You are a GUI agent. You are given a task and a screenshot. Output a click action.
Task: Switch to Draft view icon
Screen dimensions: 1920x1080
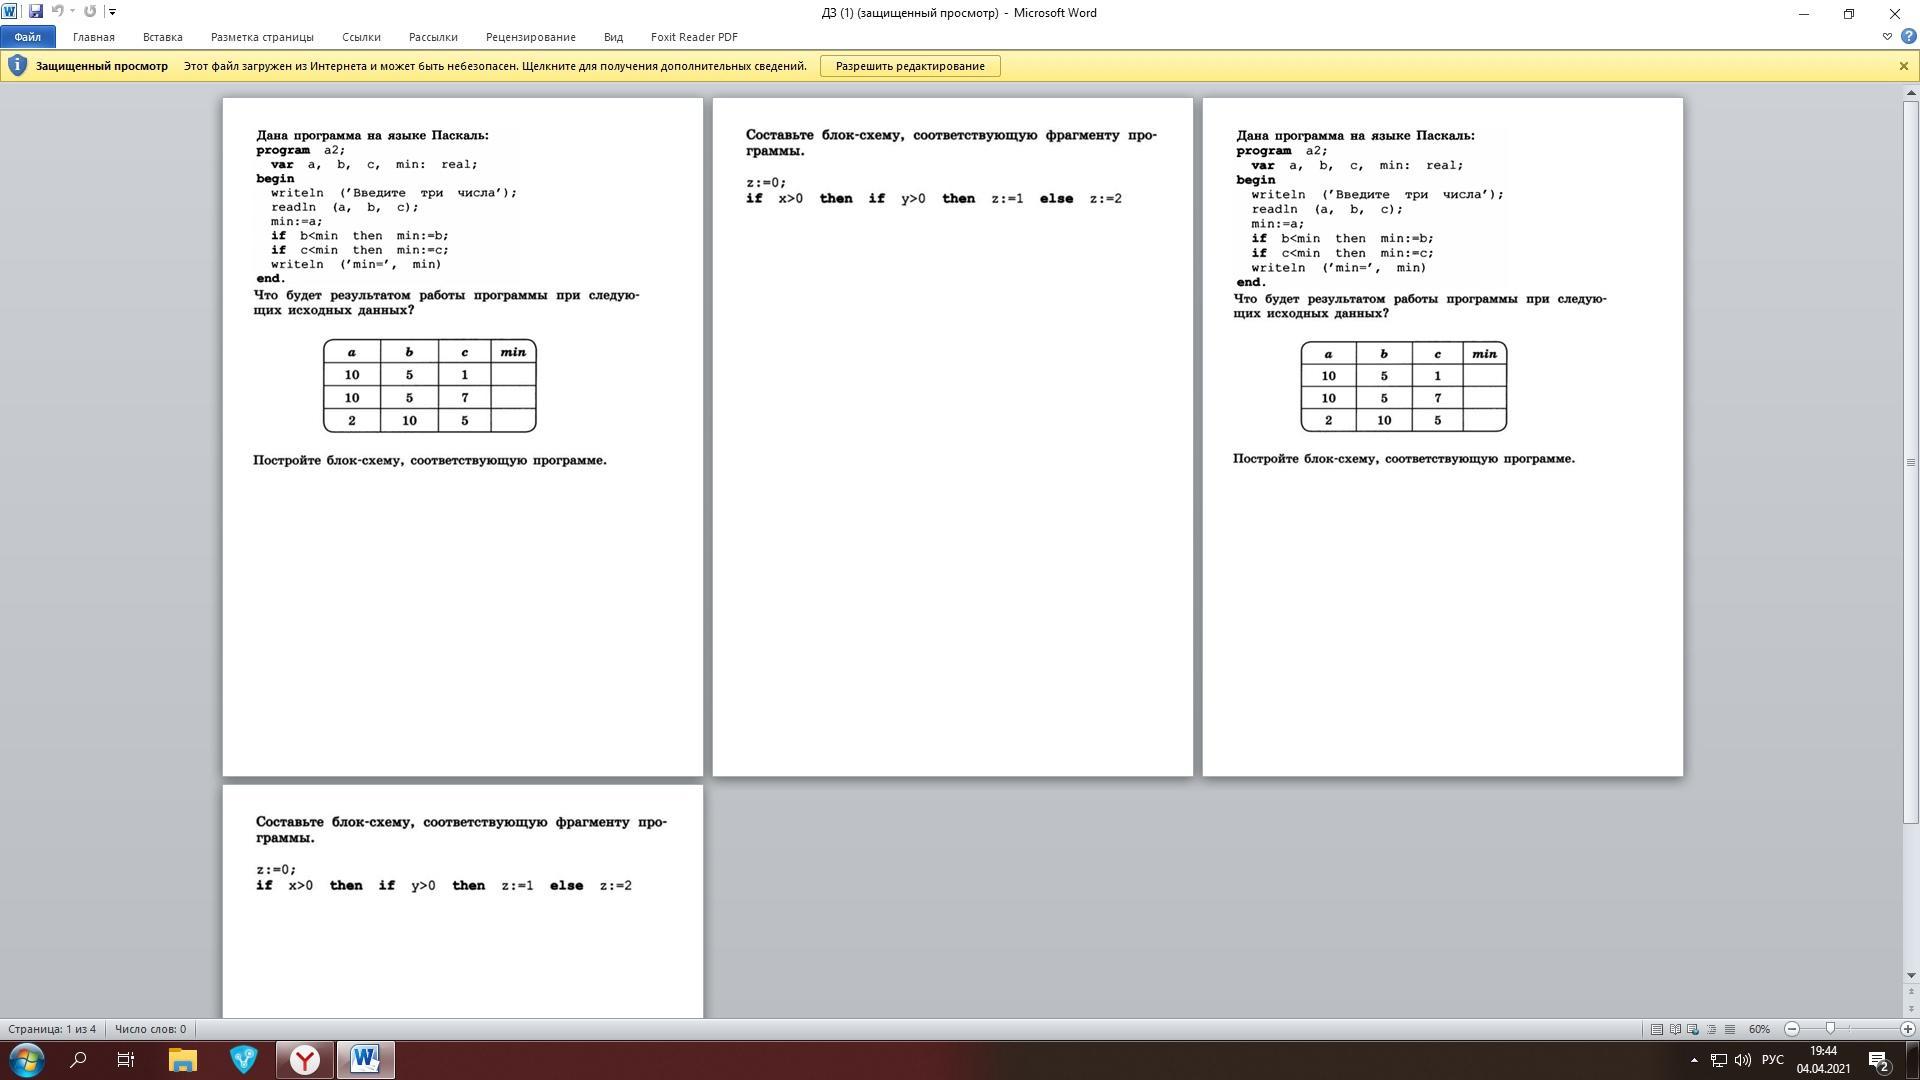(1730, 1029)
